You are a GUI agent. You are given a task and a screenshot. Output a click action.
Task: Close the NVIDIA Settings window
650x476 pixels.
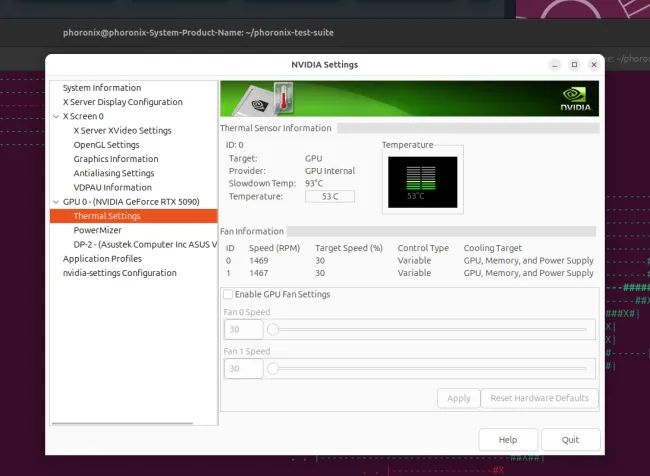pos(594,65)
